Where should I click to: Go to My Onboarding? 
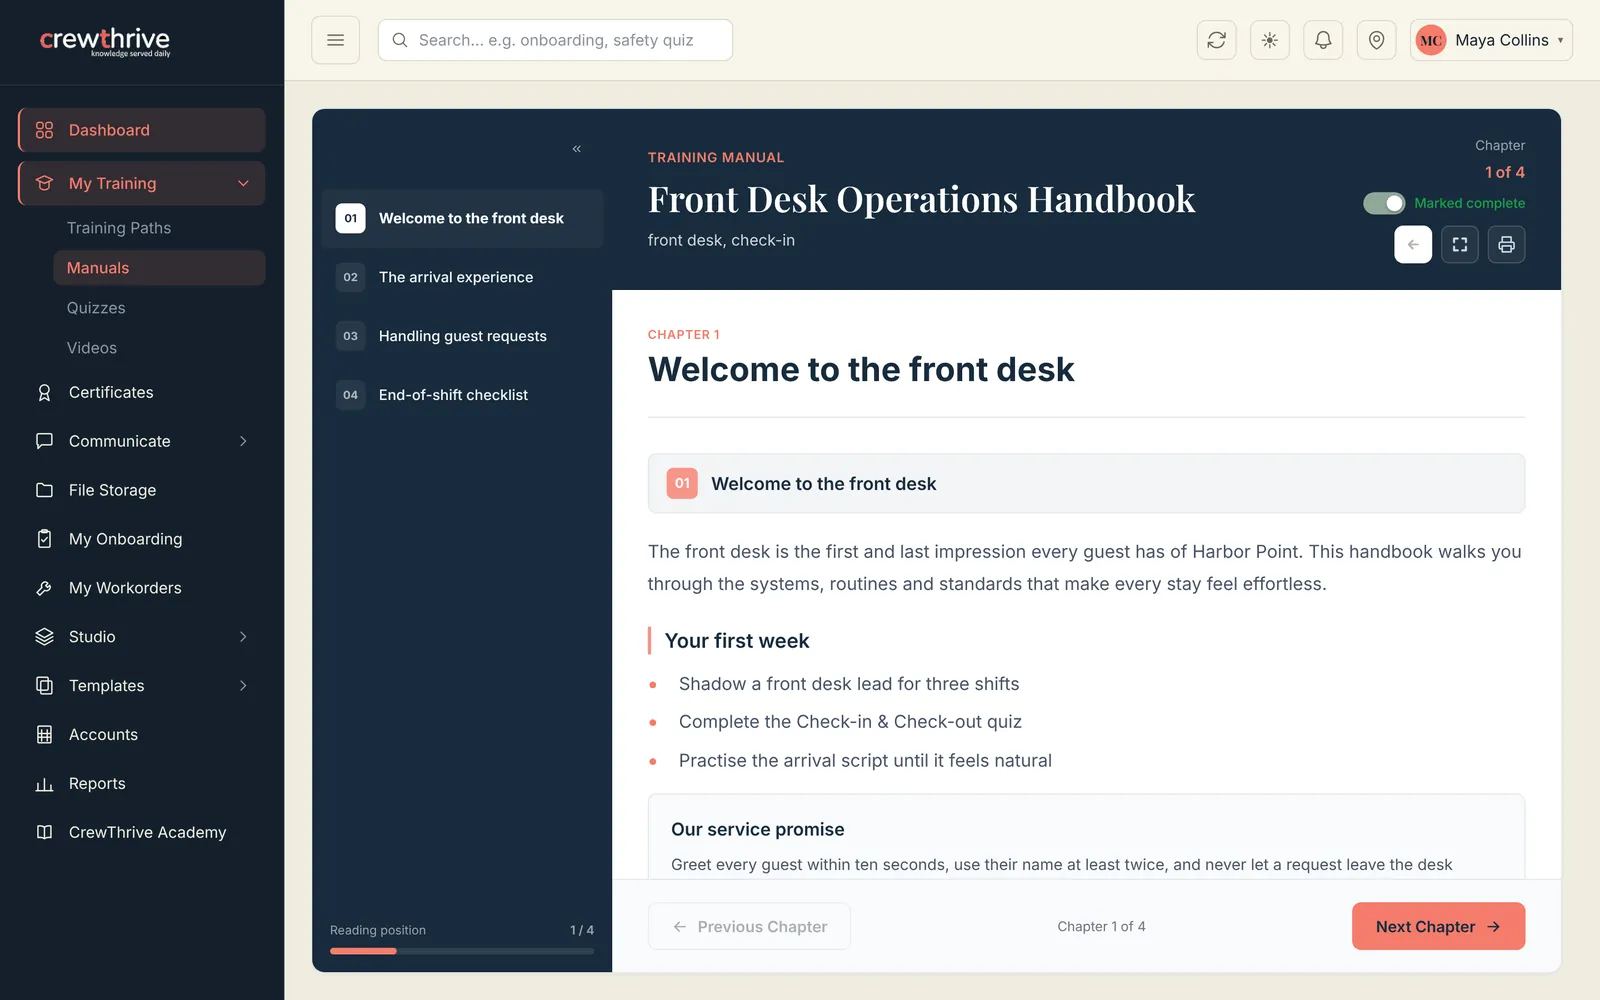coord(141,539)
